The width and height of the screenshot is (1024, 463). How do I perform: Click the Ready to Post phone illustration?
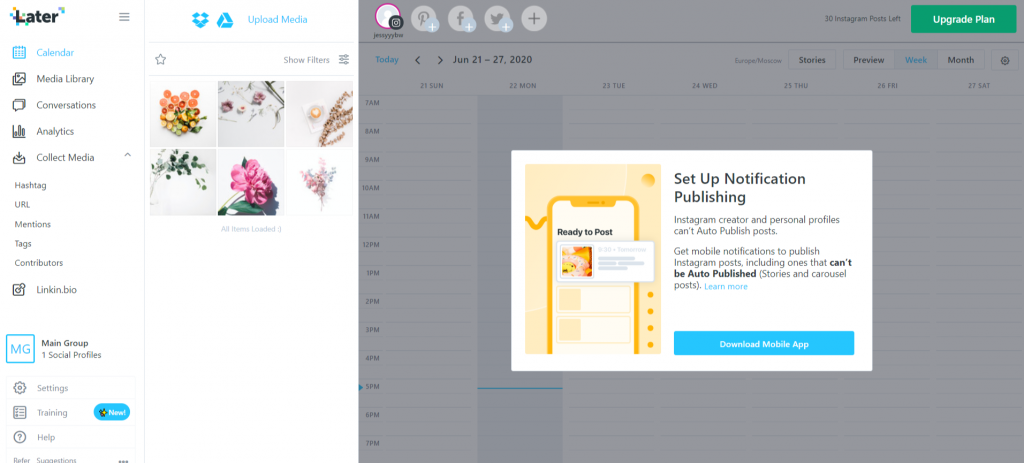[592, 259]
